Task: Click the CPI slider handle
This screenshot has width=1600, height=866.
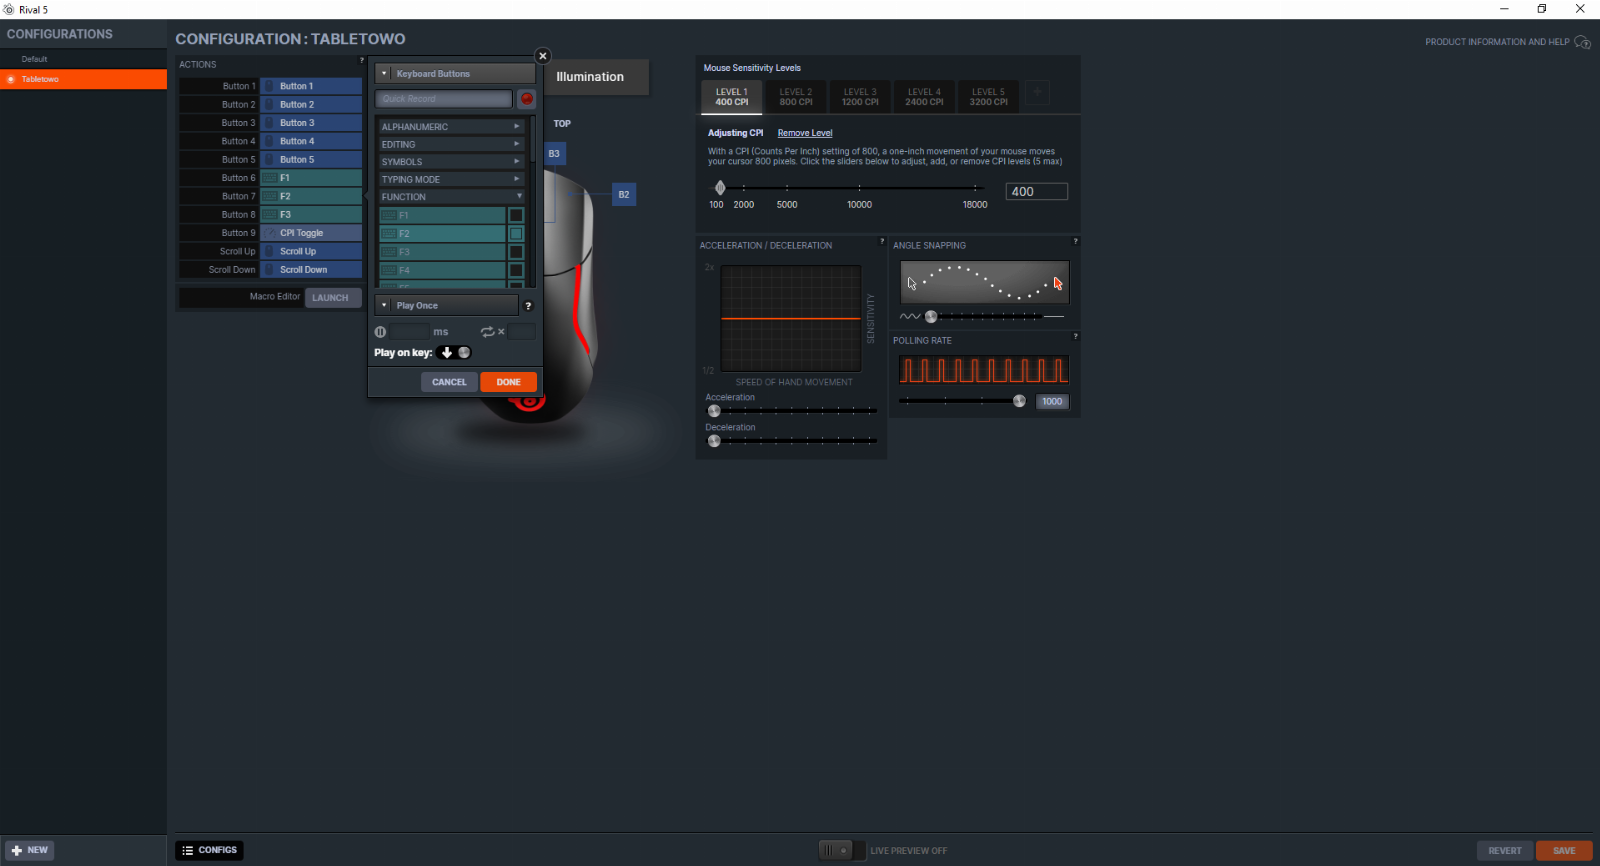Action: click(720, 188)
